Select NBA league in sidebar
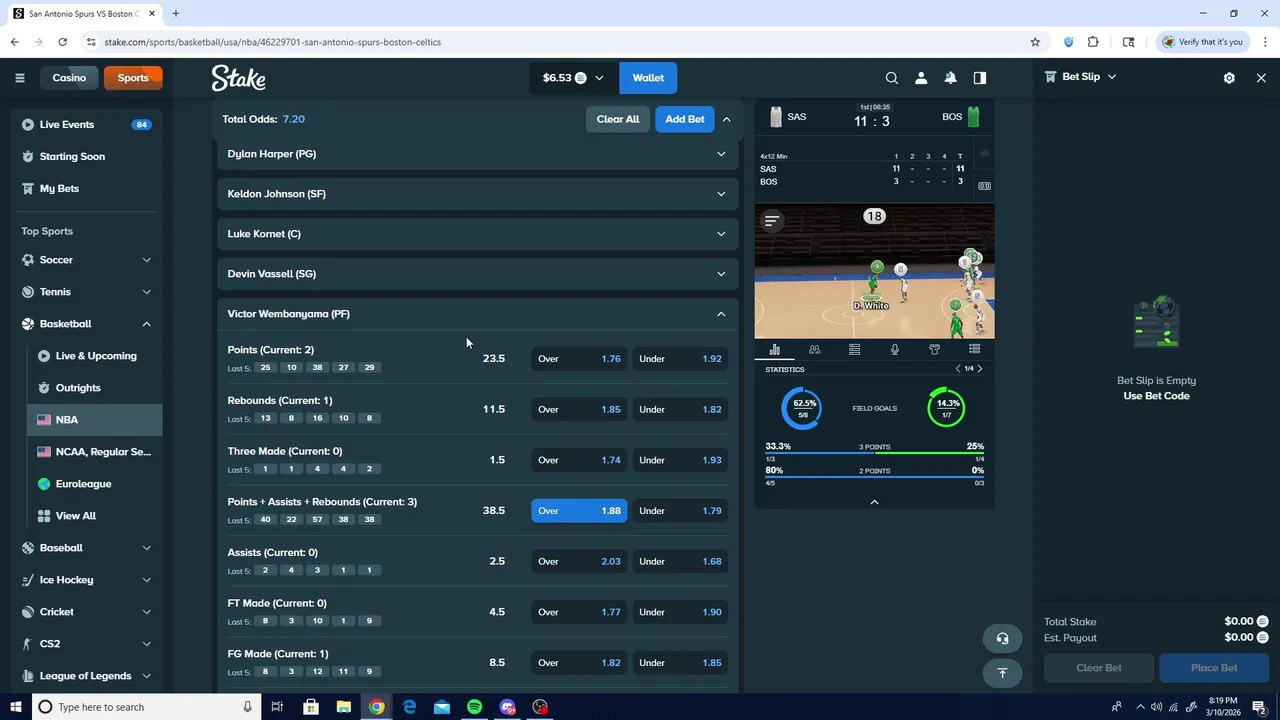 [x=95, y=420]
